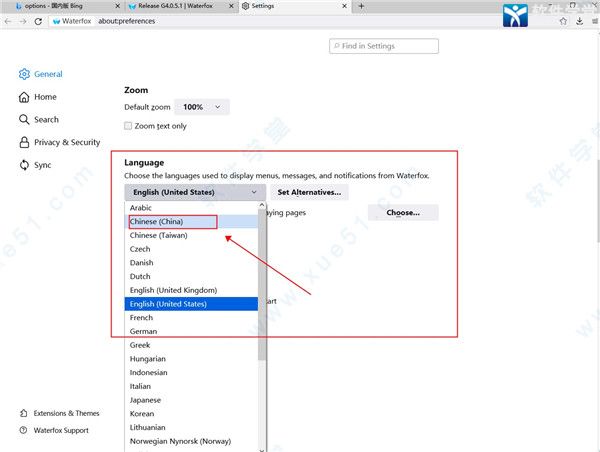Open the Default zoom 100% dropdown
The height and width of the screenshot is (452, 600).
202,107
